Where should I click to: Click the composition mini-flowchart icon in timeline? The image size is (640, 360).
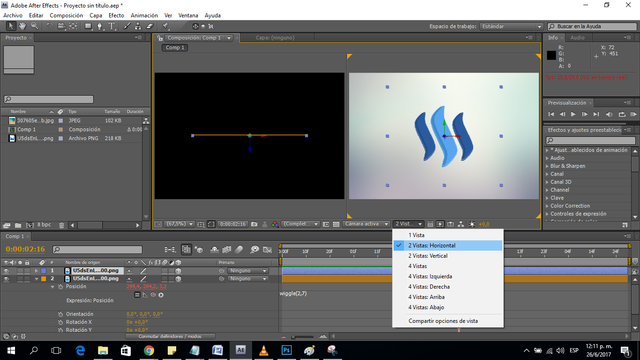click(x=170, y=249)
